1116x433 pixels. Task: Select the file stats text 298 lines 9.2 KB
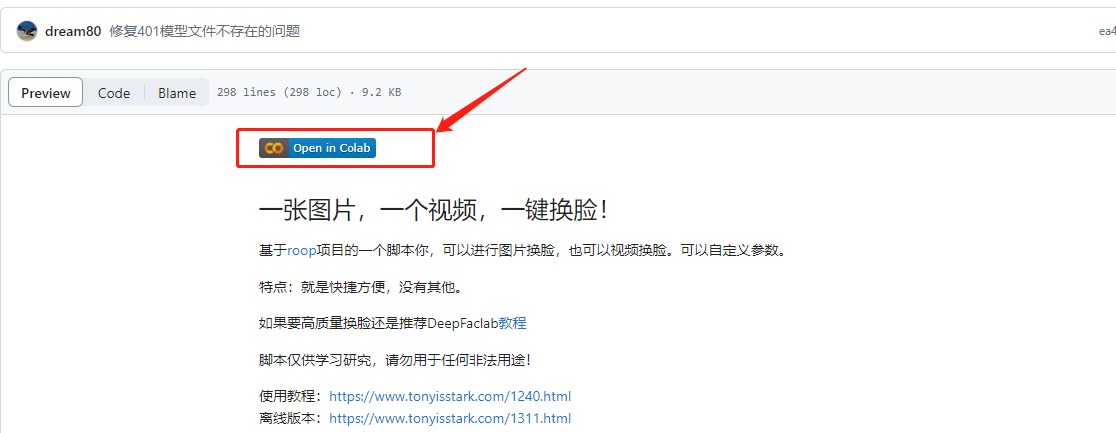[x=309, y=93]
